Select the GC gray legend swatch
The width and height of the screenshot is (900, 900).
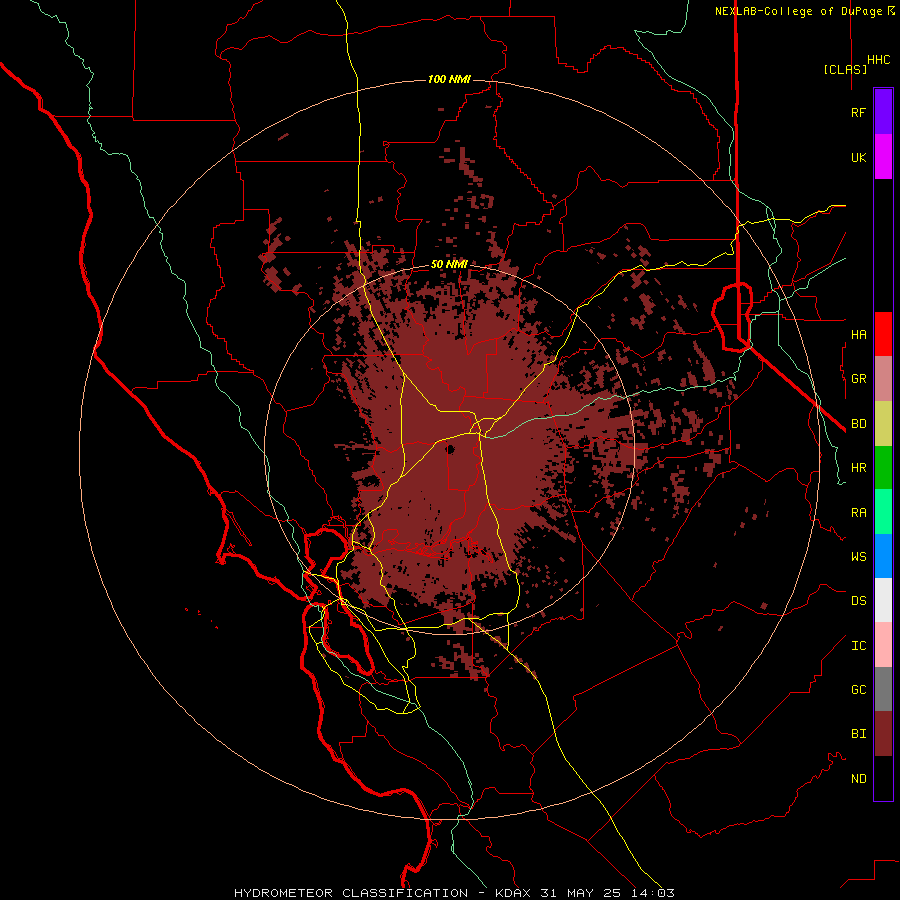point(883,689)
